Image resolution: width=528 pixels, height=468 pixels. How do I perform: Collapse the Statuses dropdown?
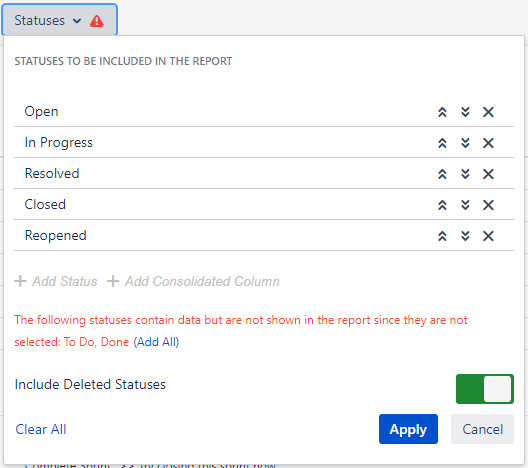(x=59, y=20)
